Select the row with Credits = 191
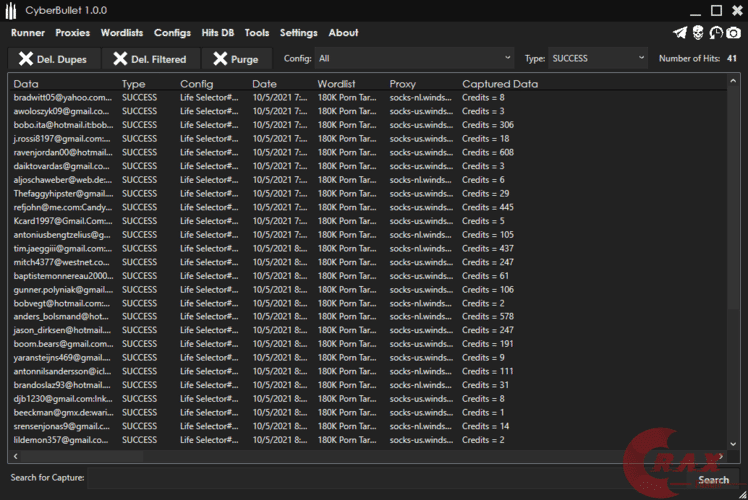Viewport: 748px width, 500px height. tap(367, 344)
